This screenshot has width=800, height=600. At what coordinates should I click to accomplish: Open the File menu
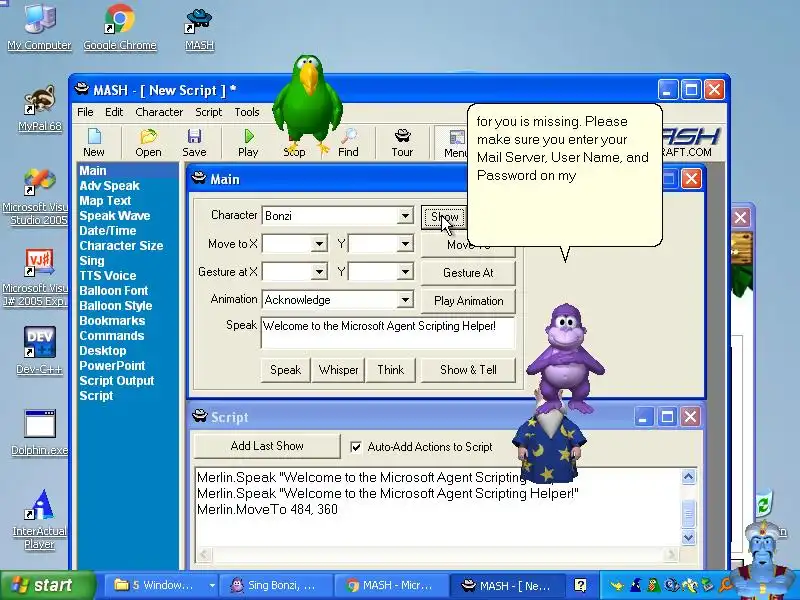[85, 112]
